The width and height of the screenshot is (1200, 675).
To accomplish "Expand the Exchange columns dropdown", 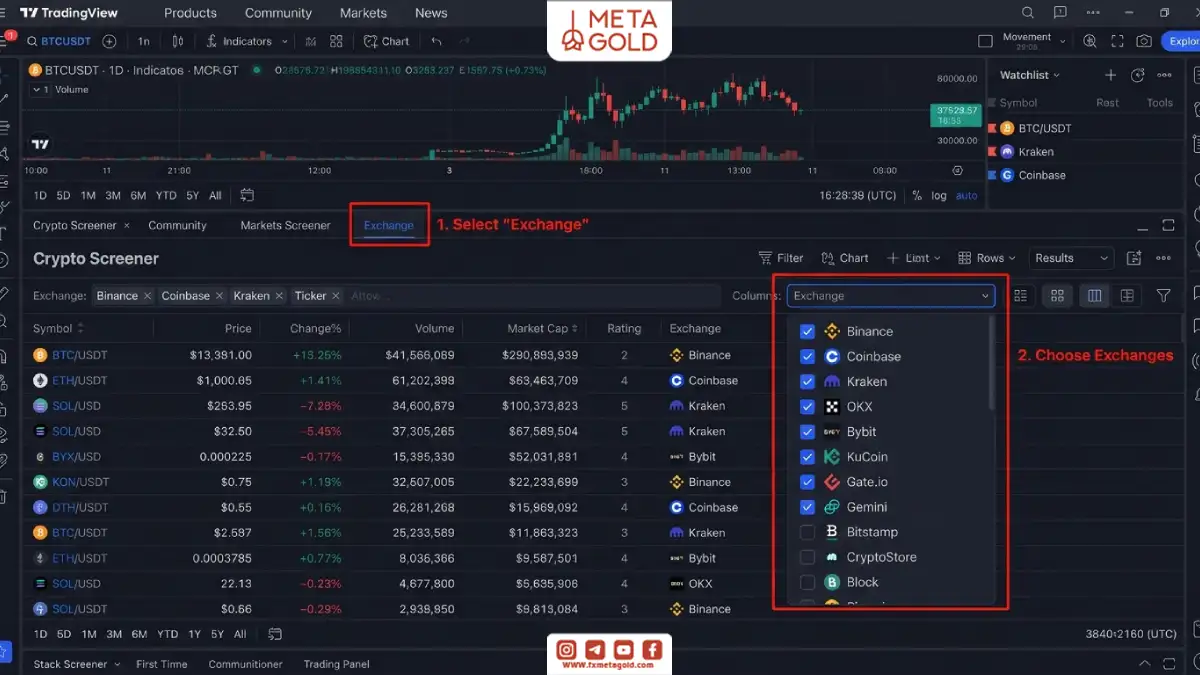I will coord(891,296).
